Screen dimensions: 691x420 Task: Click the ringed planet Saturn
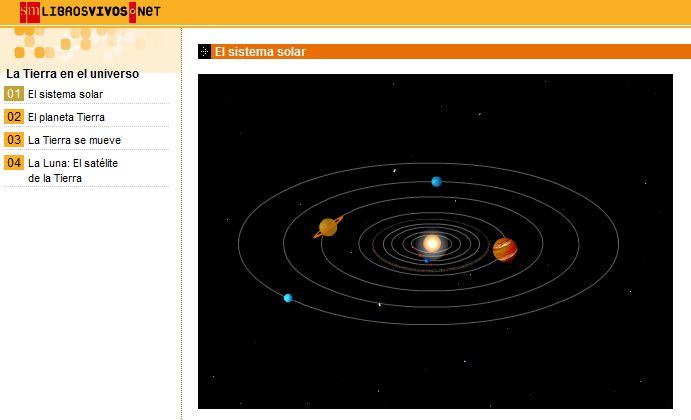pyautogui.click(x=328, y=228)
